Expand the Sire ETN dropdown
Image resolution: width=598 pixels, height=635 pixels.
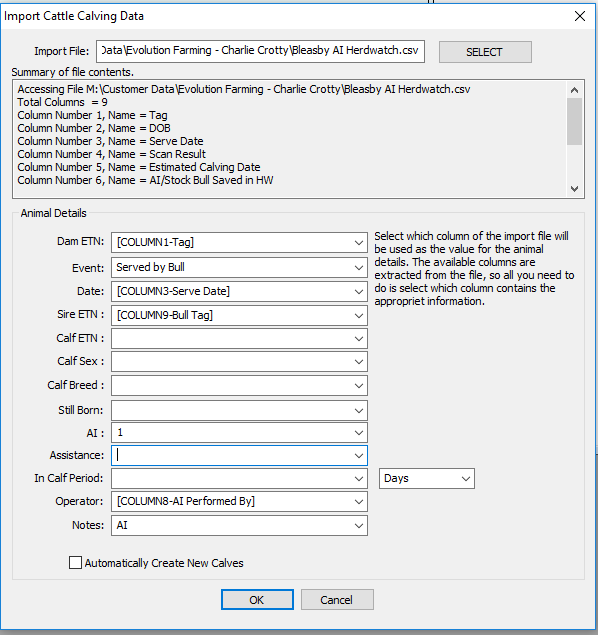pyautogui.click(x=239, y=315)
